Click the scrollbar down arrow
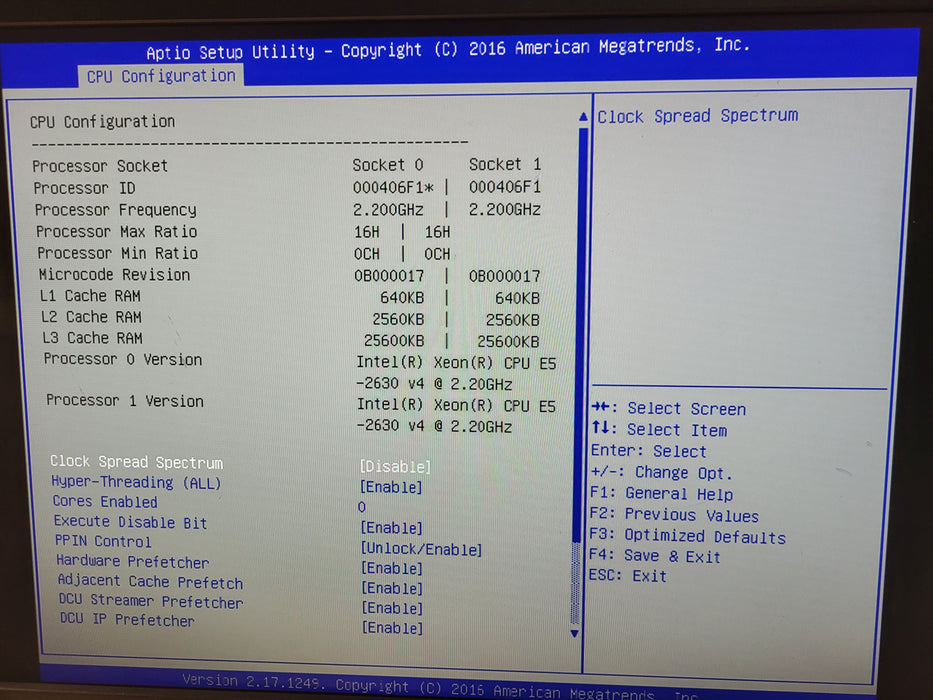This screenshot has height=700, width=933. (575, 633)
